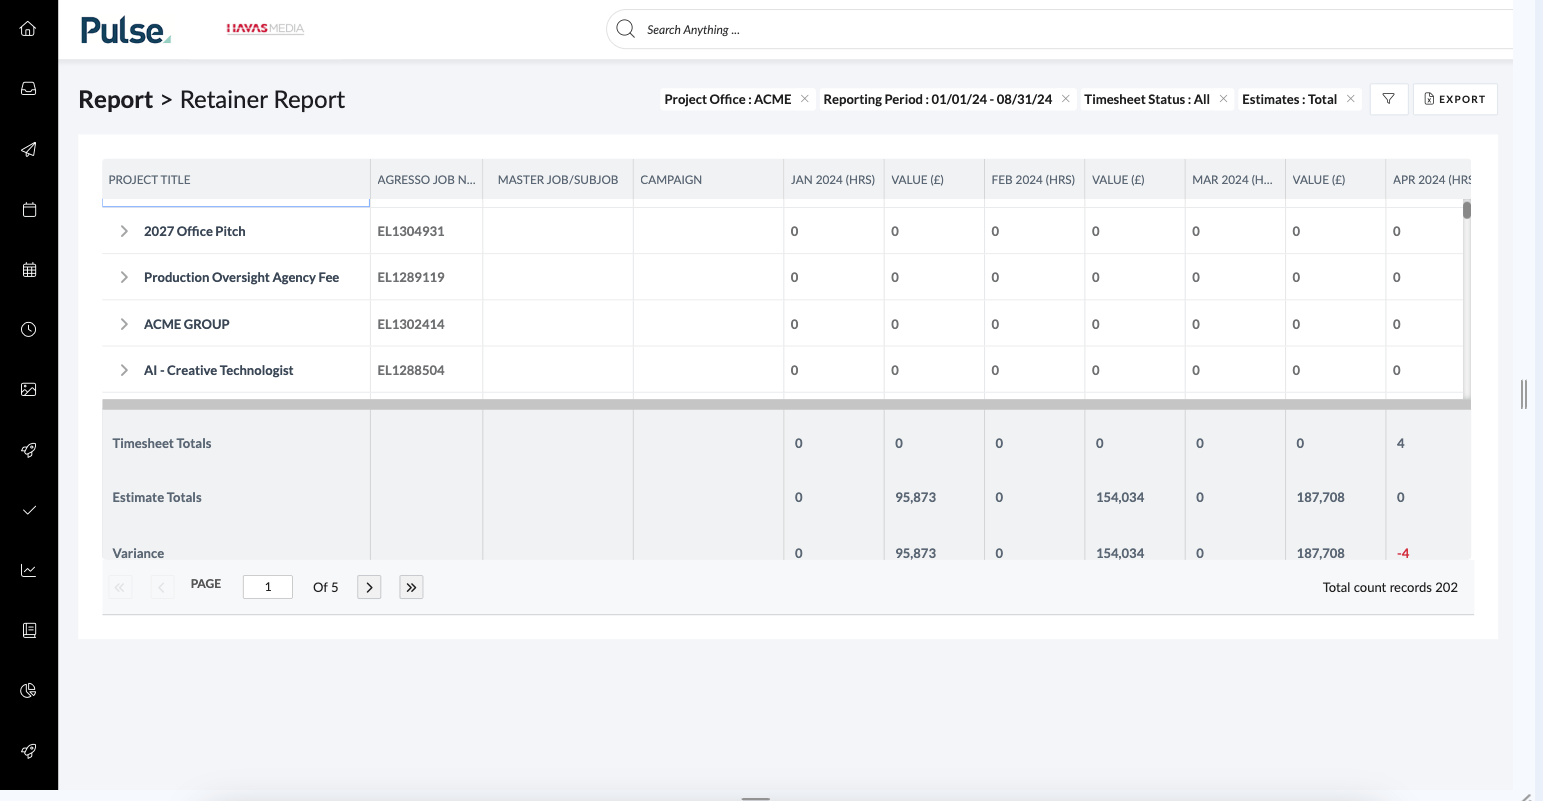1543x801 pixels.
Task: Click the 2027 Office Pitch title
Action: click(x=195, y=231)
